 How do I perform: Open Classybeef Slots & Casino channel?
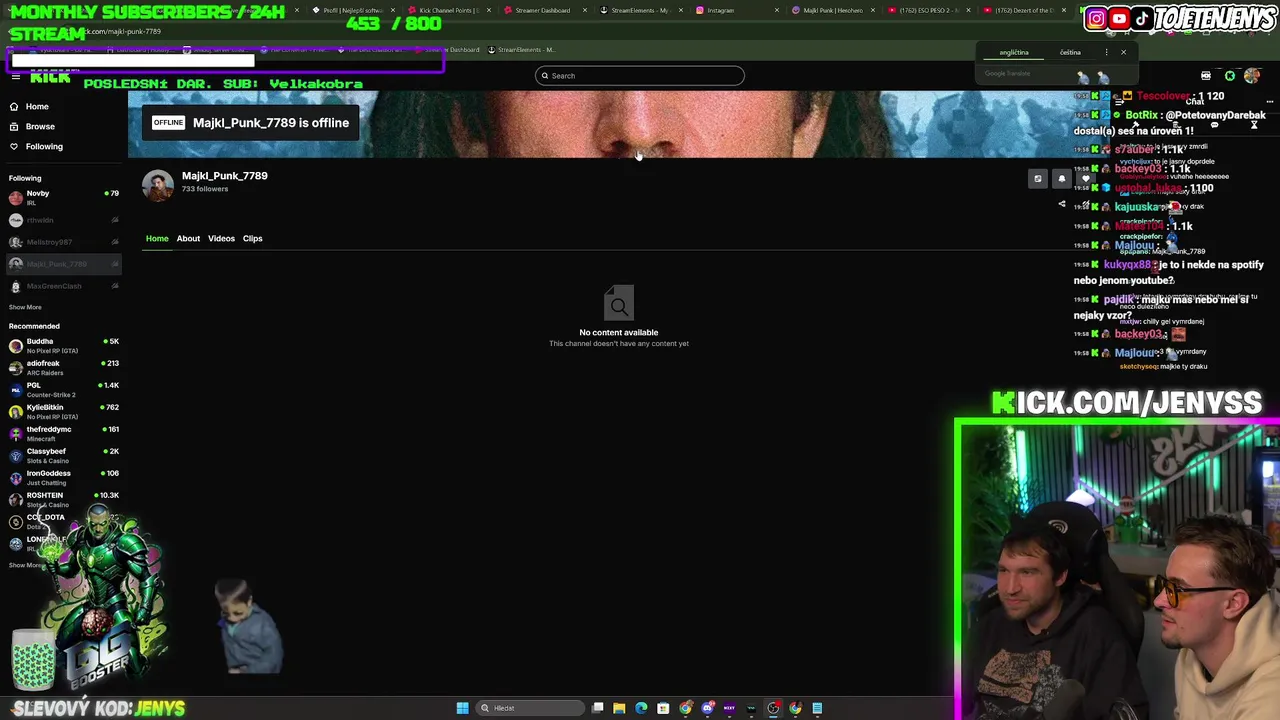coord(62,455)
